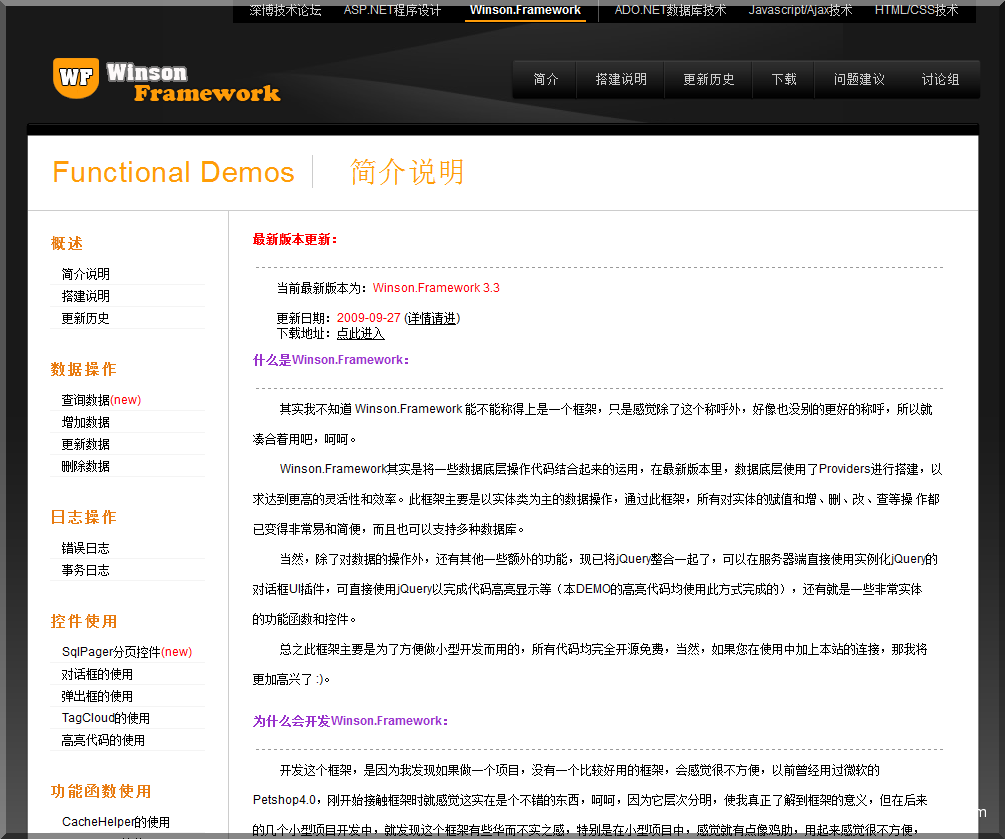Select the ADO.NET数据库技术 top tab

coord(670,10)
